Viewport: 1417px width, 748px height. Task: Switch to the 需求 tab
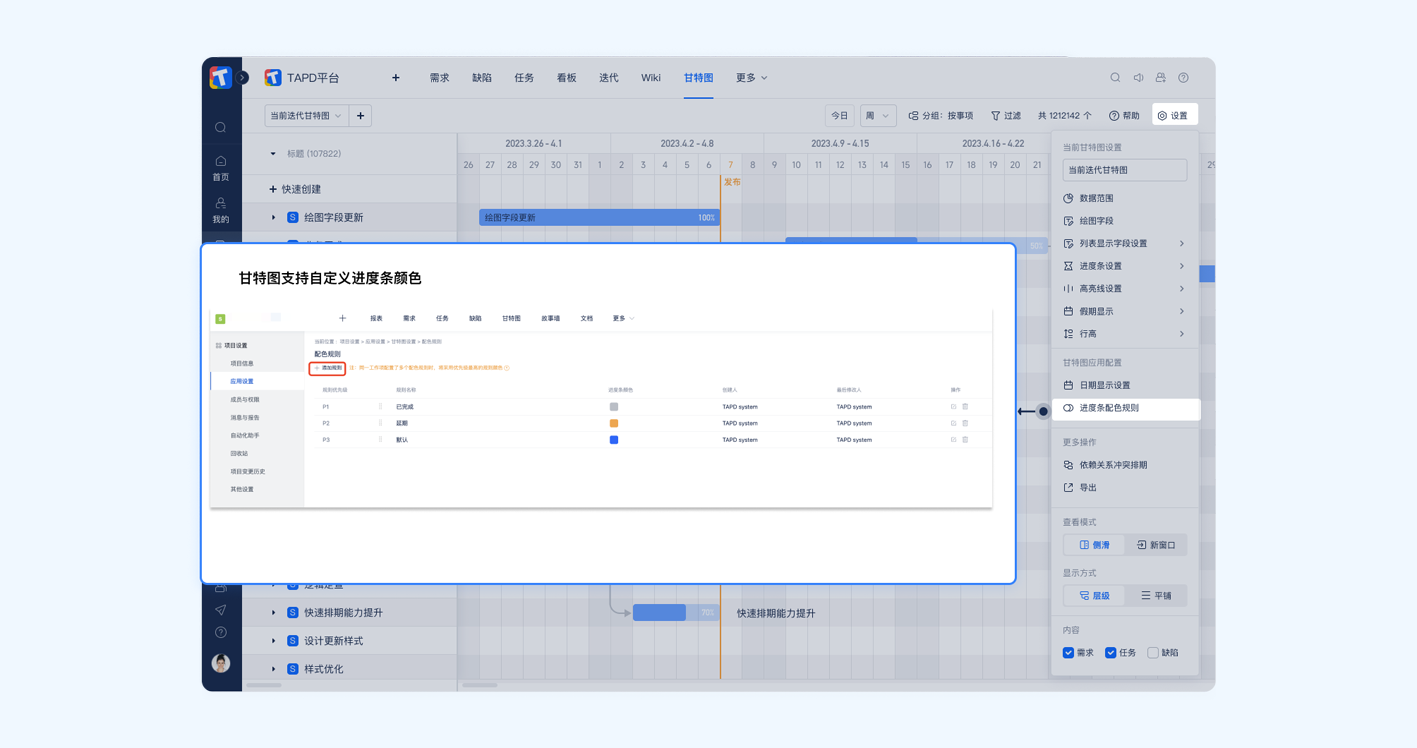click(439, 78)
